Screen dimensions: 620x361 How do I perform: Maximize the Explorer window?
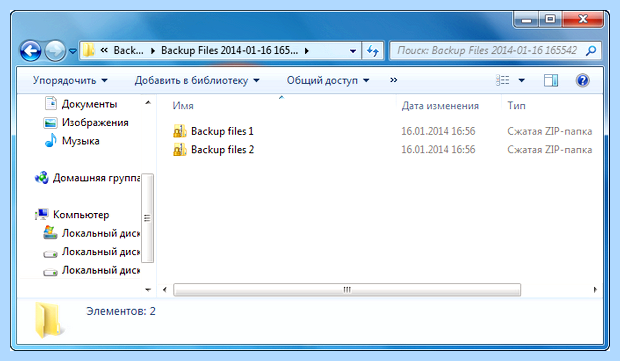[x=550, y=19]
